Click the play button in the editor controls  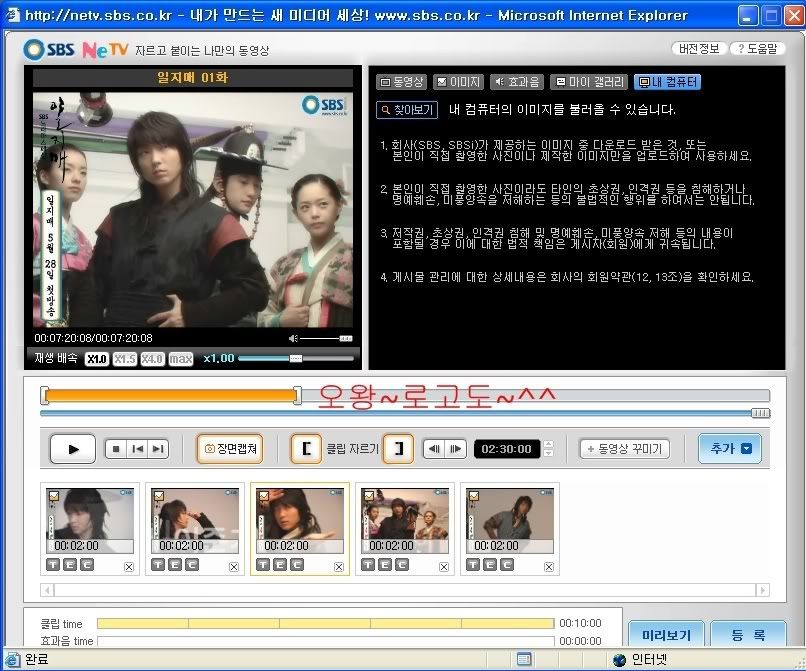(x=73, y=449)
